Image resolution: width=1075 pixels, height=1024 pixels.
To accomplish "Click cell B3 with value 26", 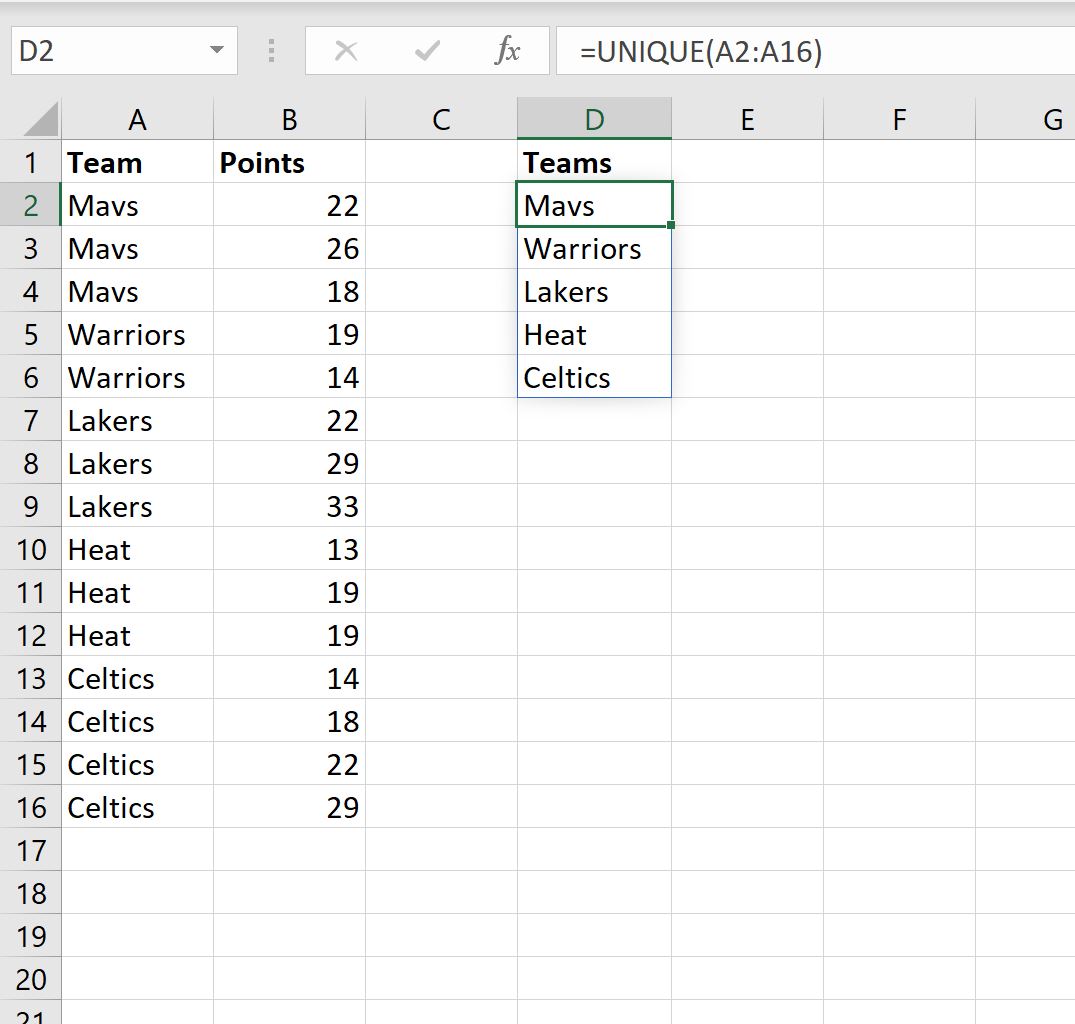I will 289,248.
